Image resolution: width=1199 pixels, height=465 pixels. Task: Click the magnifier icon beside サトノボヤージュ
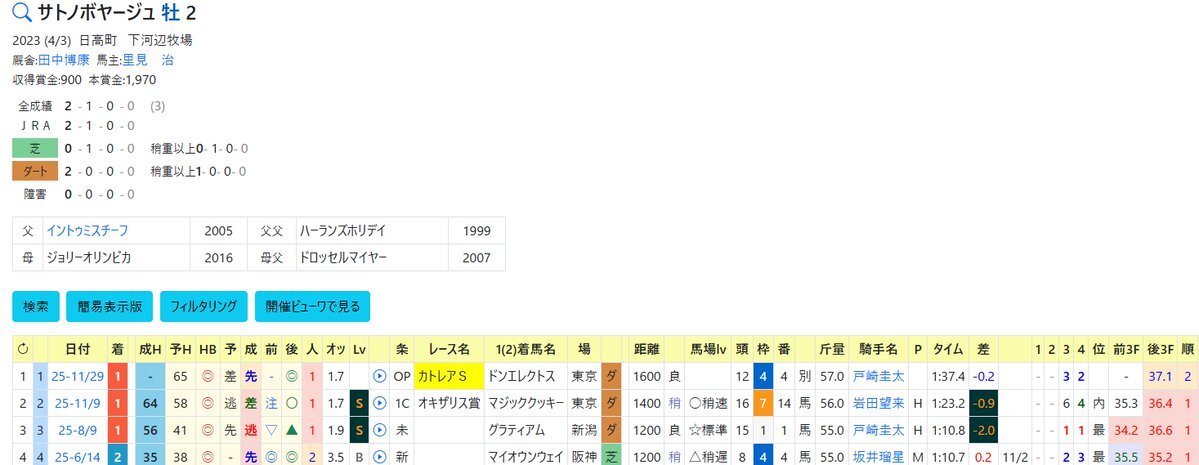coord(22,12)
